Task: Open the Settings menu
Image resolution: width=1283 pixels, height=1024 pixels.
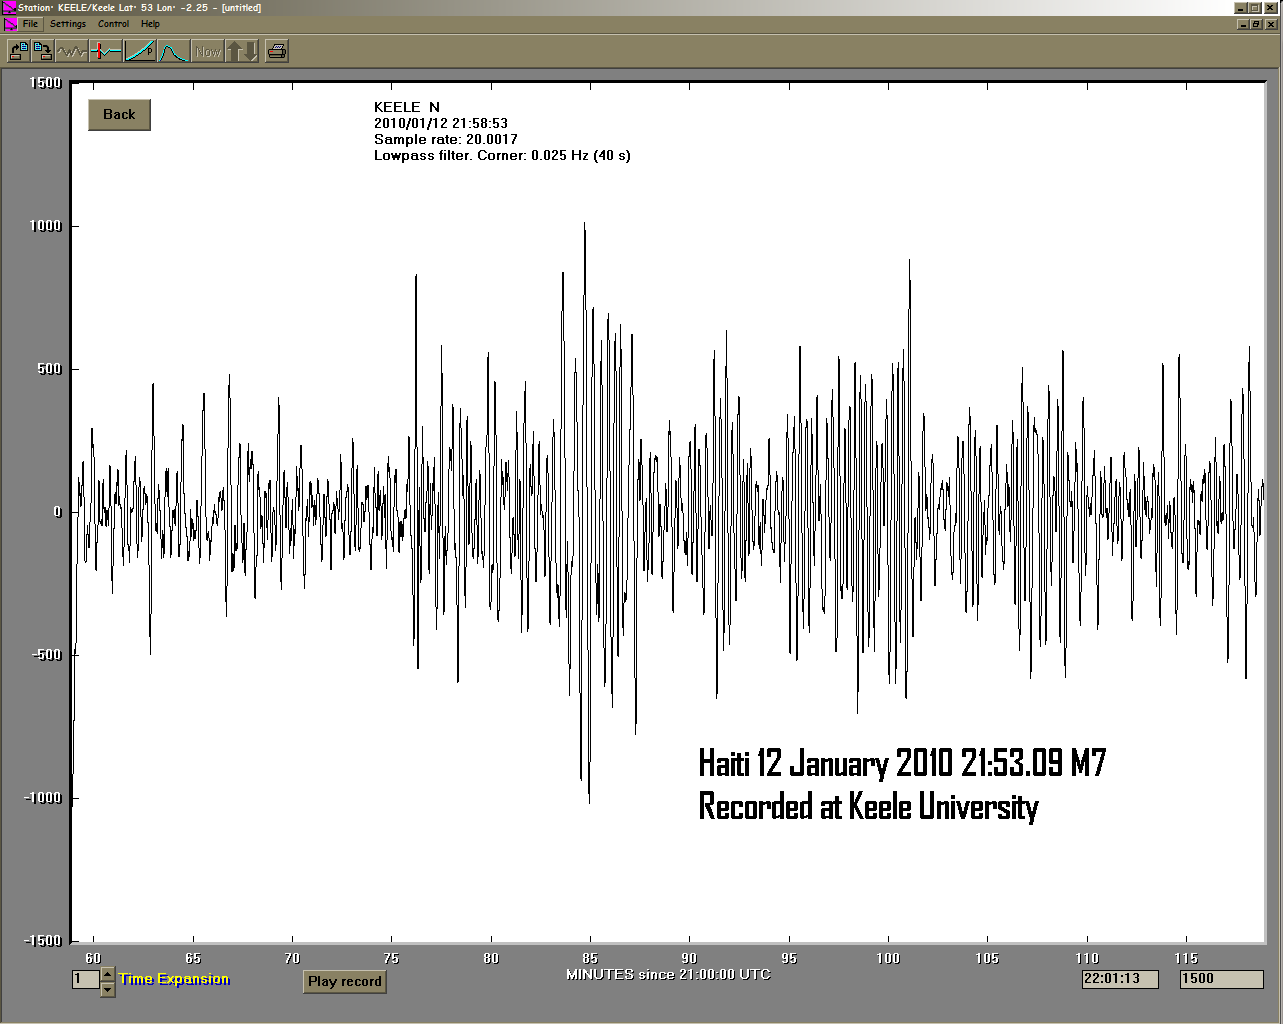Action: [68, 24]
